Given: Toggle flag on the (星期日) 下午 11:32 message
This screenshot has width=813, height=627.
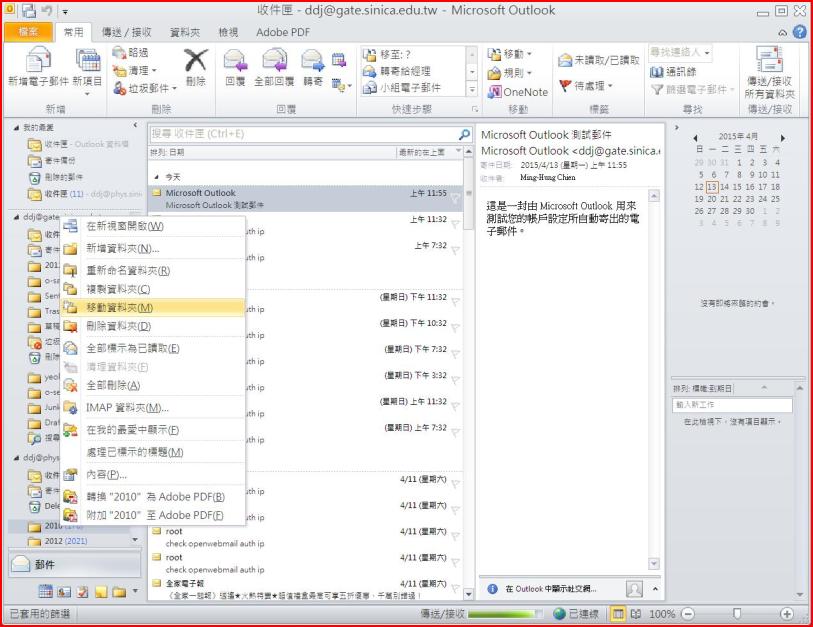Looking at the screenshot, I should coord(455,302).
